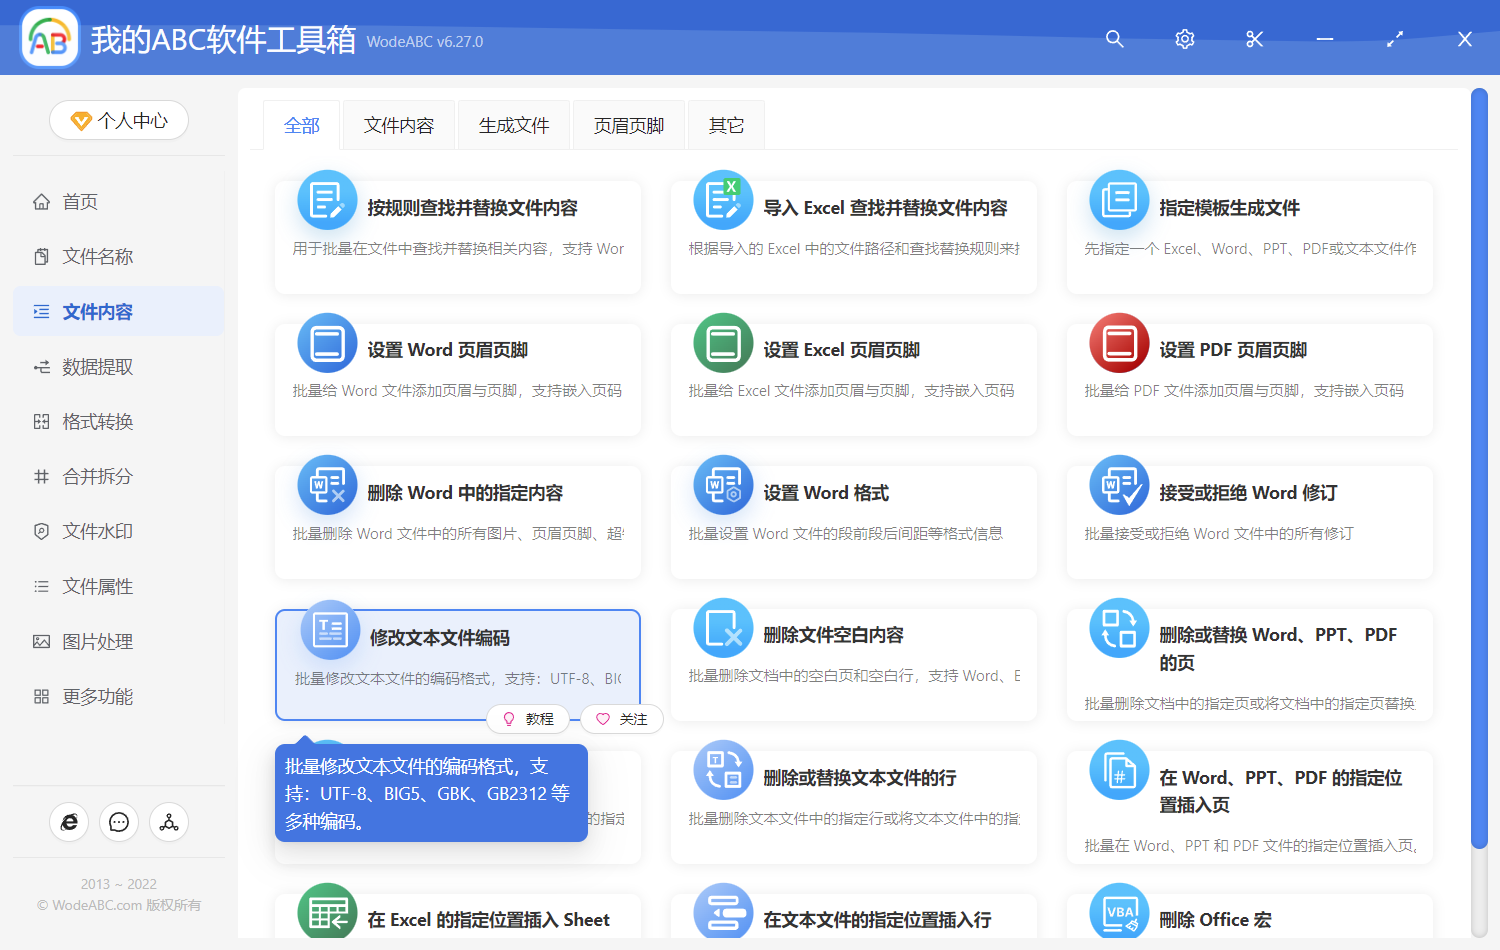Click the 关注 follow button
The image size is (1500, 950).
[x=621, y=719]
